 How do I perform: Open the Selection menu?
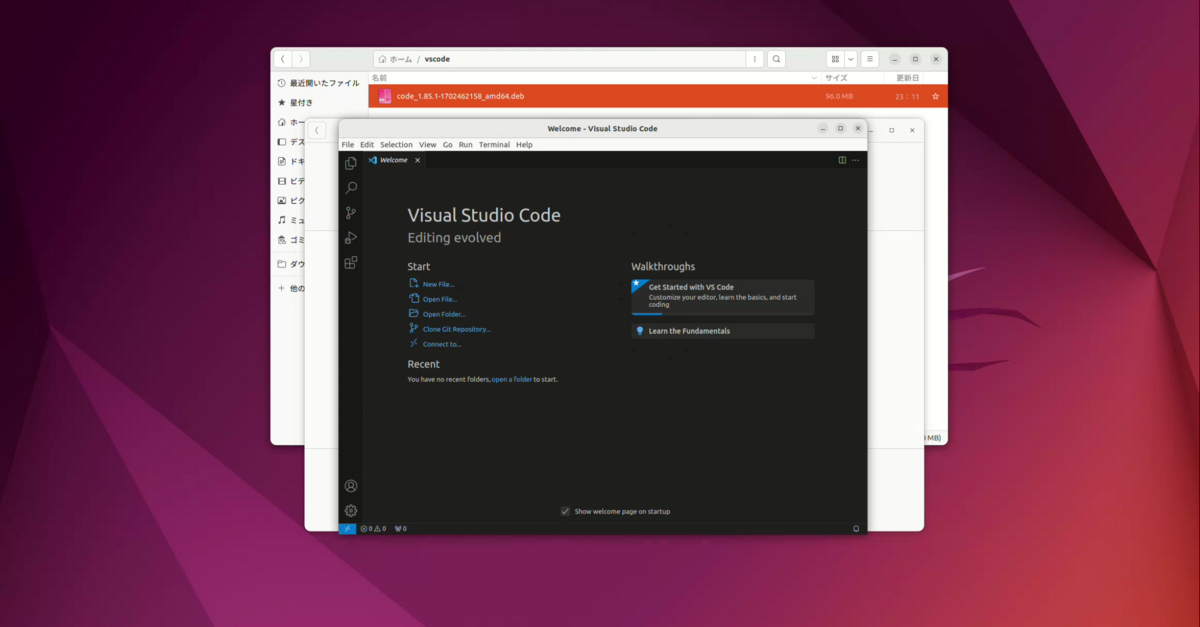coord(396,145)
